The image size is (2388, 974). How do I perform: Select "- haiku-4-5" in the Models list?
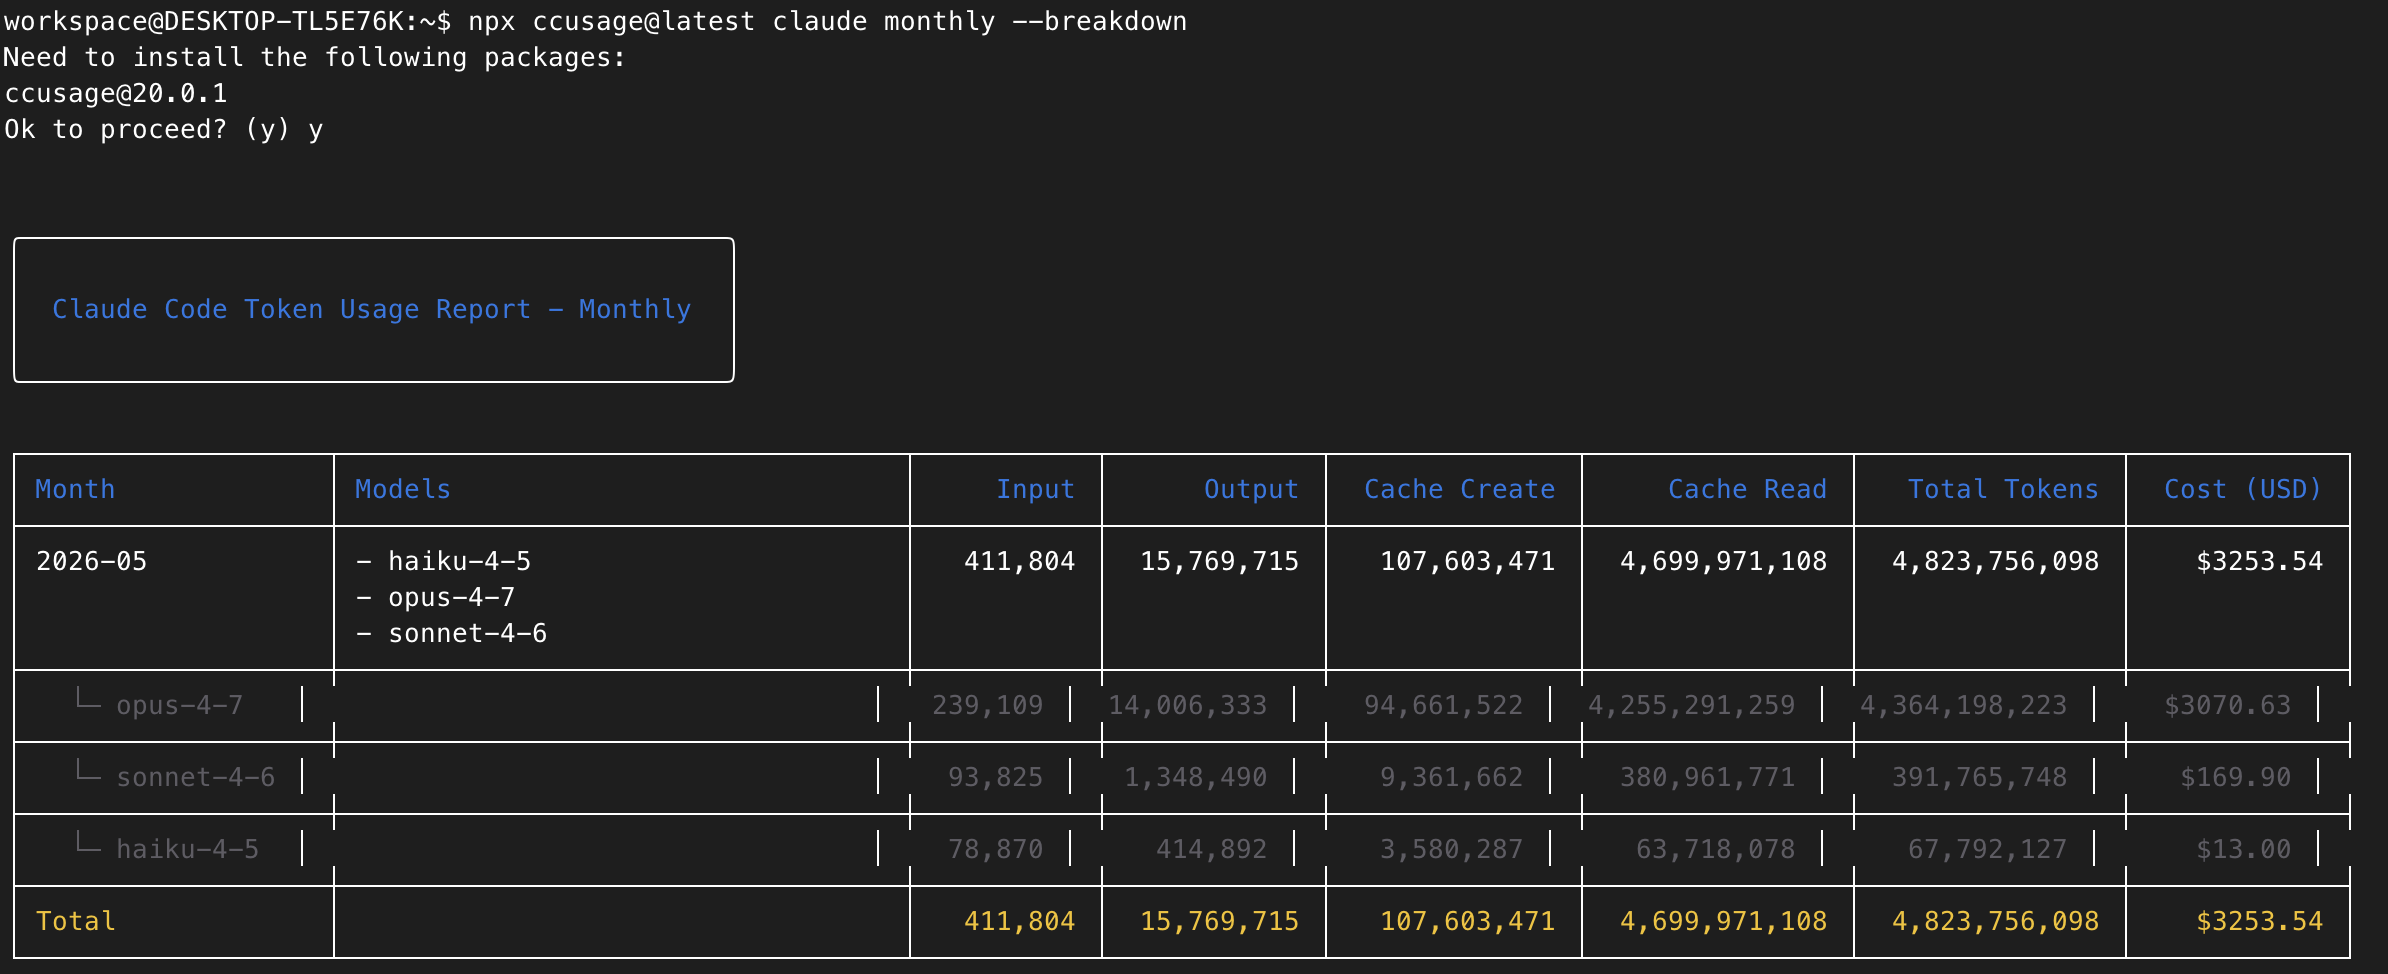[443, 561]
